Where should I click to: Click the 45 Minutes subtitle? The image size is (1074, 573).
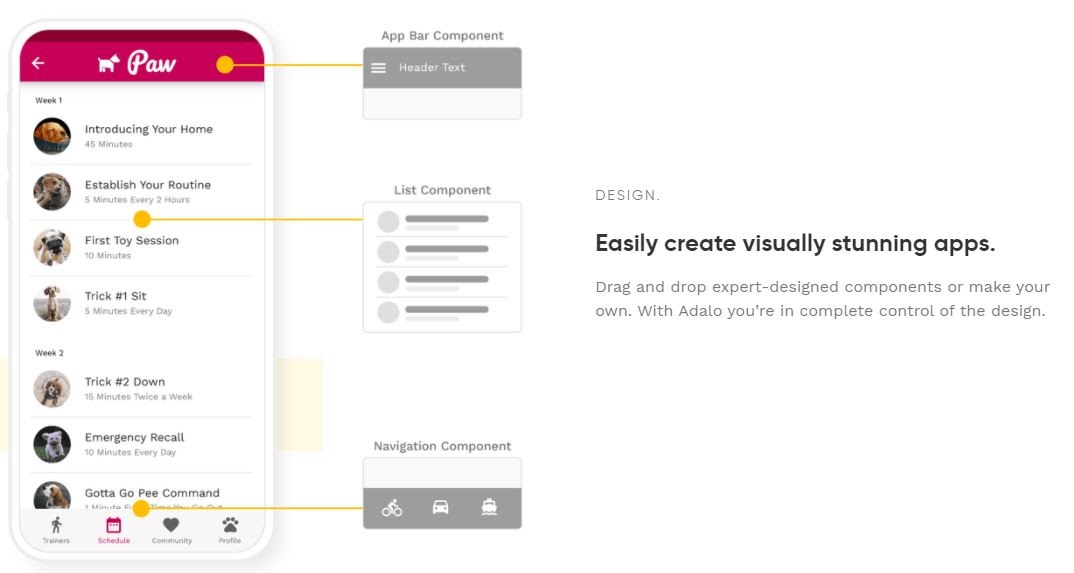point(108,144)
